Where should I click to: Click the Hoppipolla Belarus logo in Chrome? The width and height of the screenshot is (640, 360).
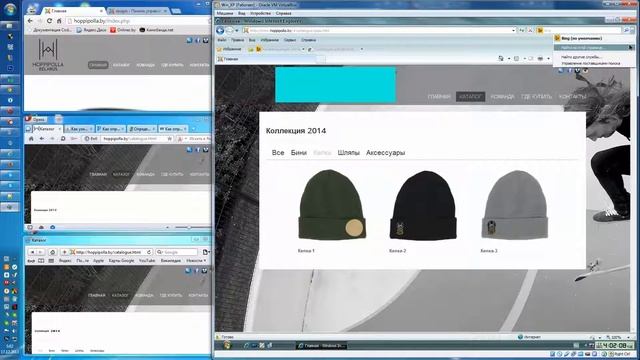pyautogui.click(x=48, y=55)
